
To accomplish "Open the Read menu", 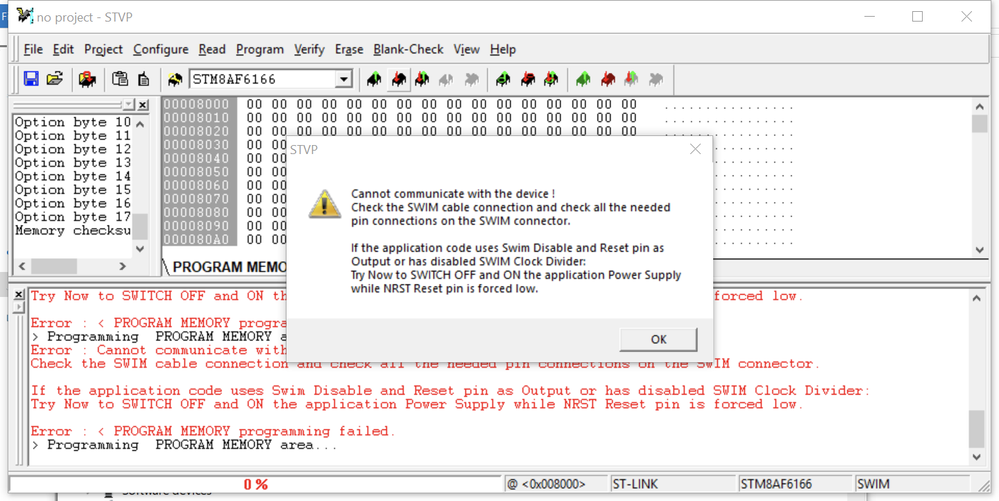I will 212,49.
